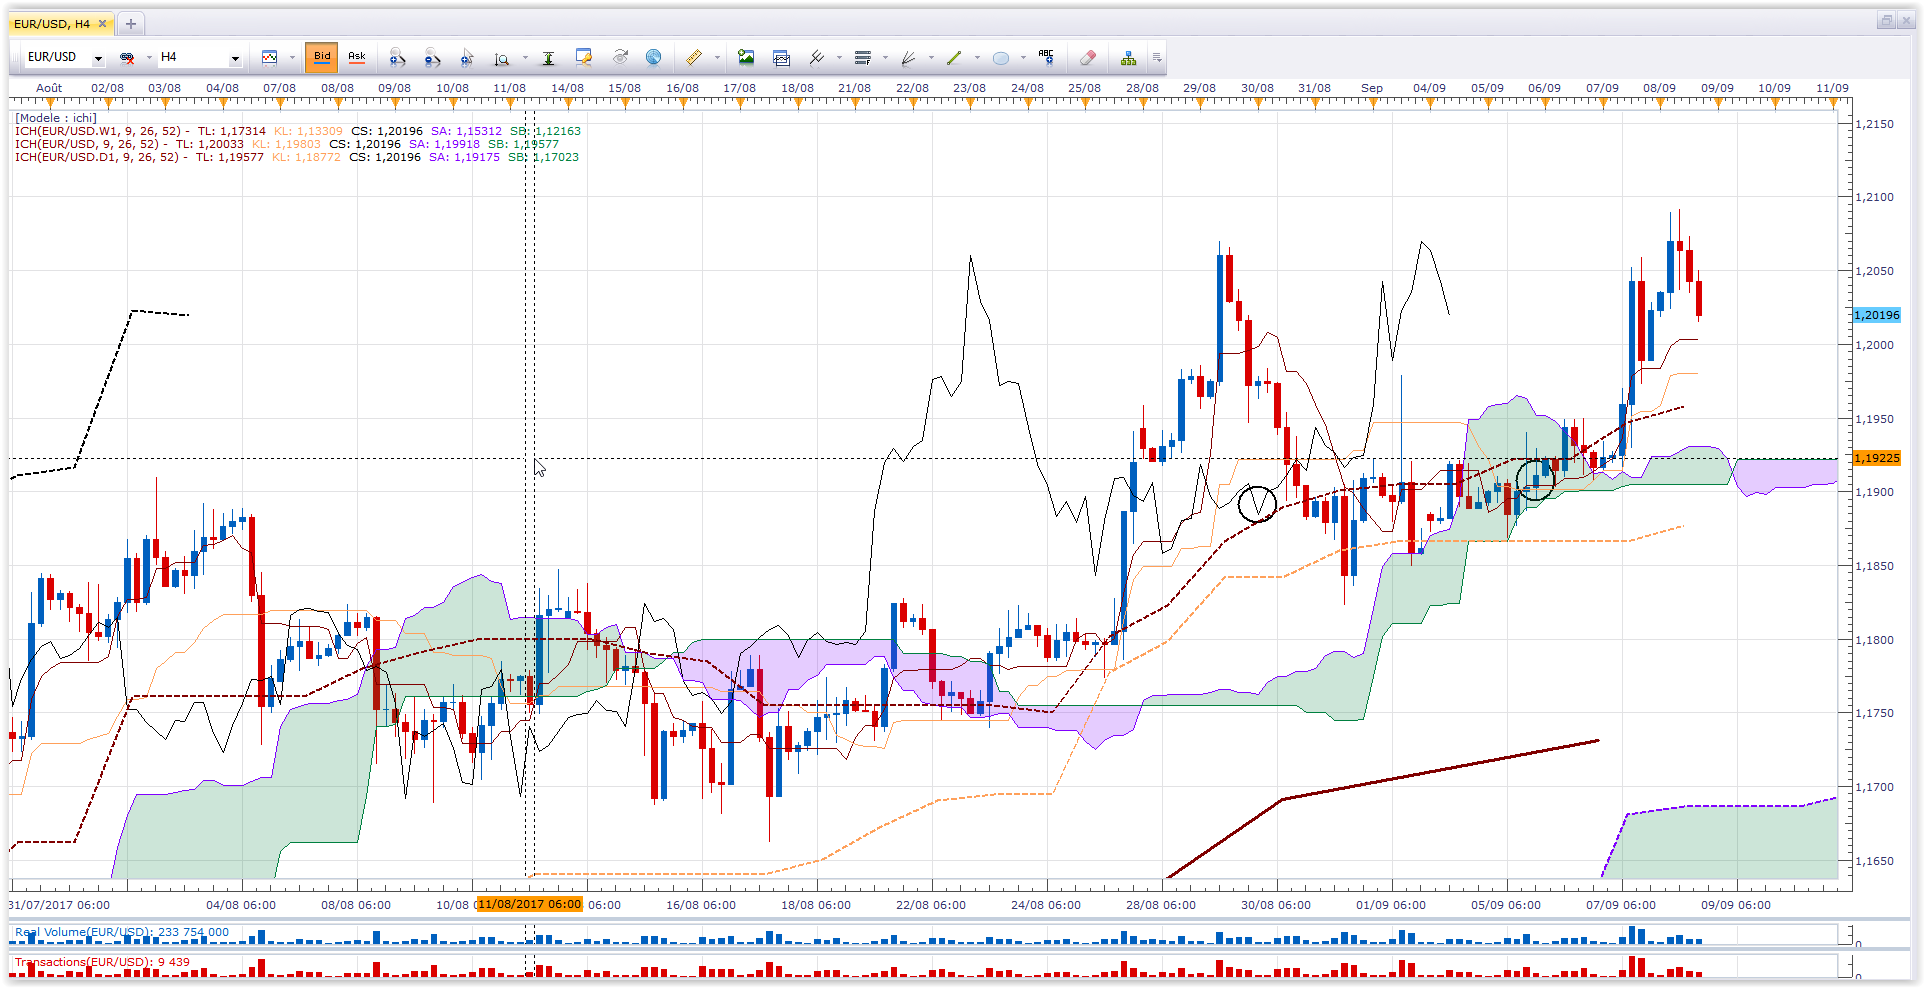Viewport: 1925px width, 988px height.
Task: Click the 1,19225 orange price label
Action: tap(1876, 458)
